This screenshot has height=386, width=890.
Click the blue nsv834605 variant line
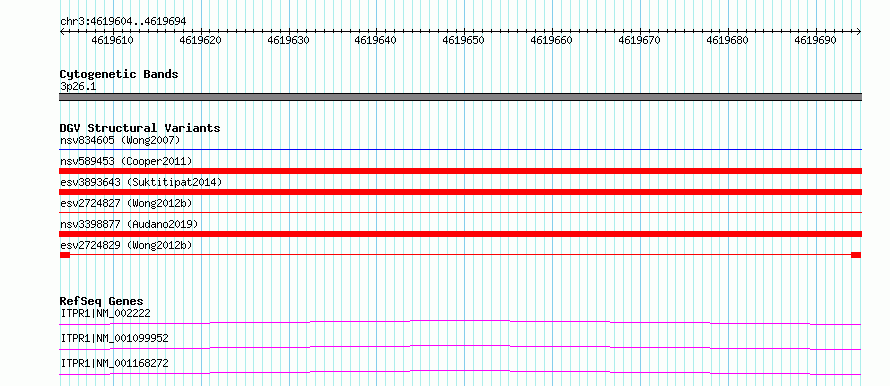coord(460,149)
